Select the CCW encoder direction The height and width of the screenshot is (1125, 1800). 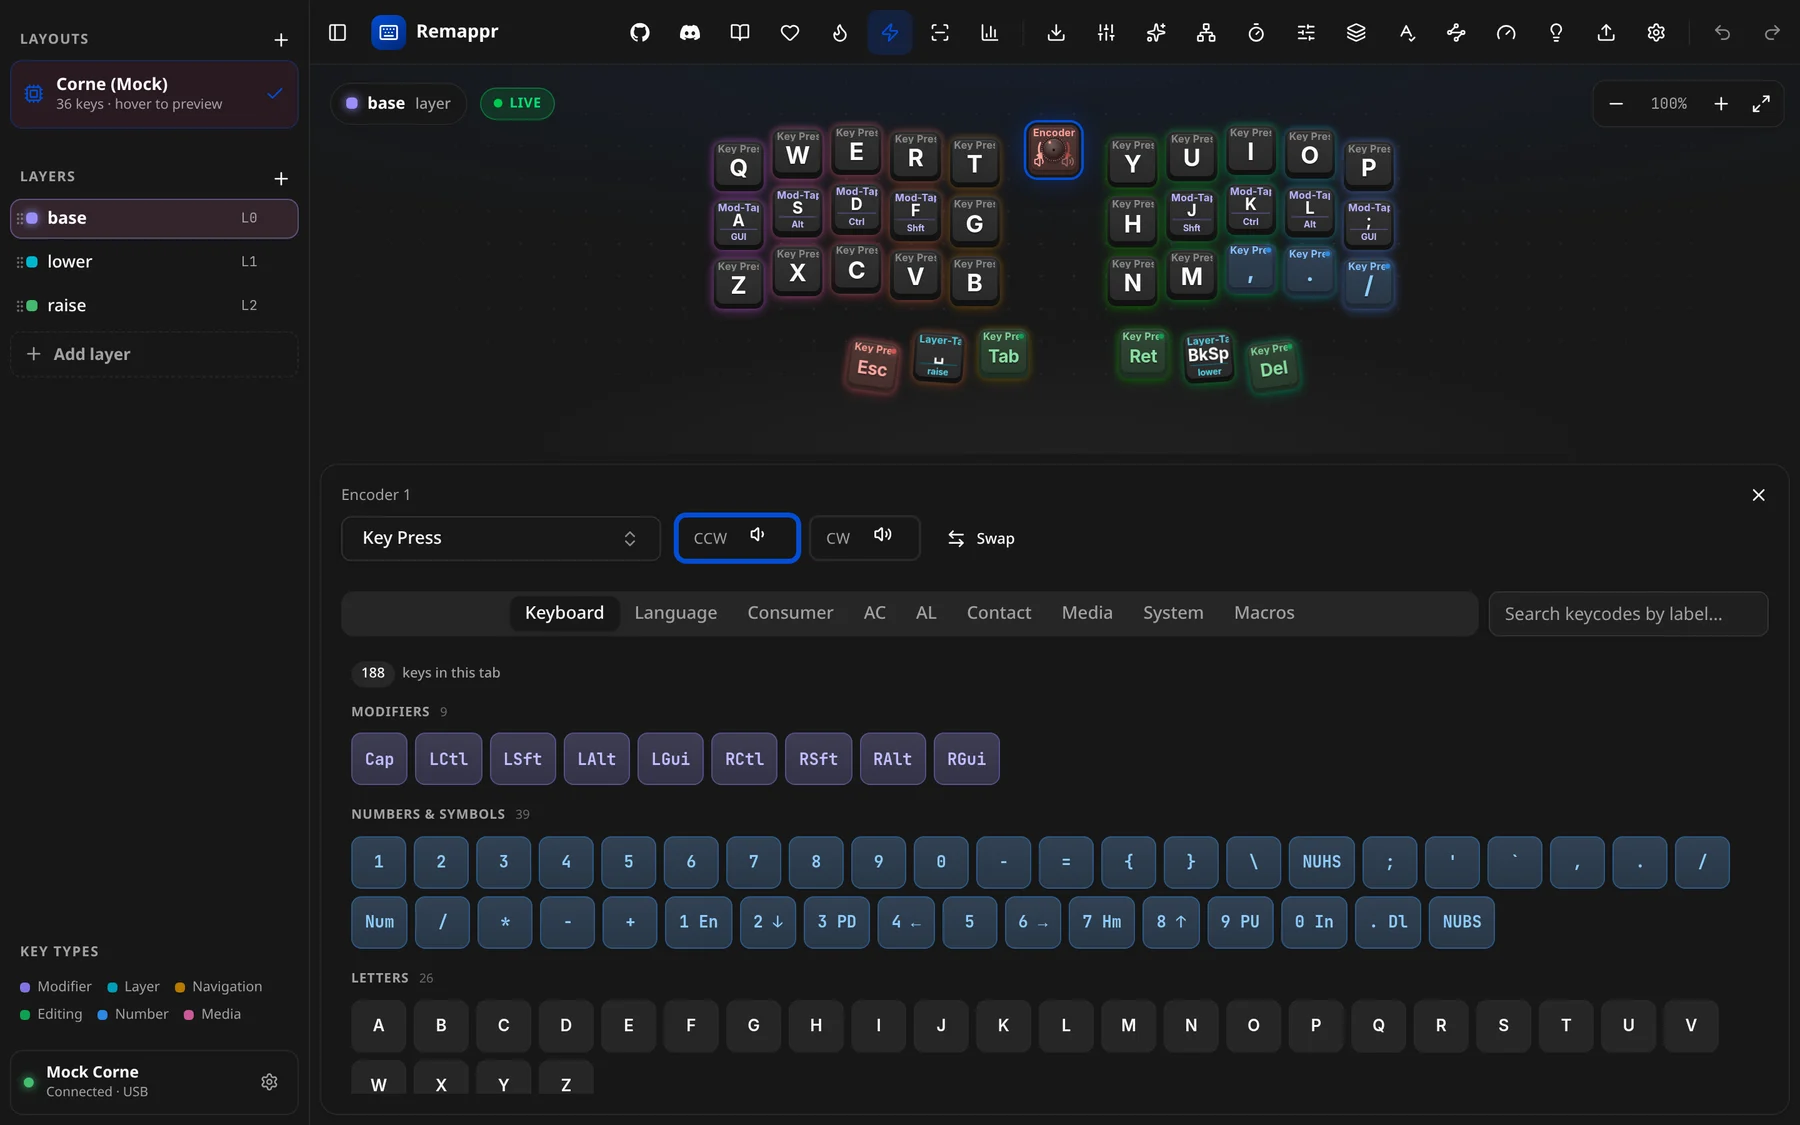click(x=737, y=538)
